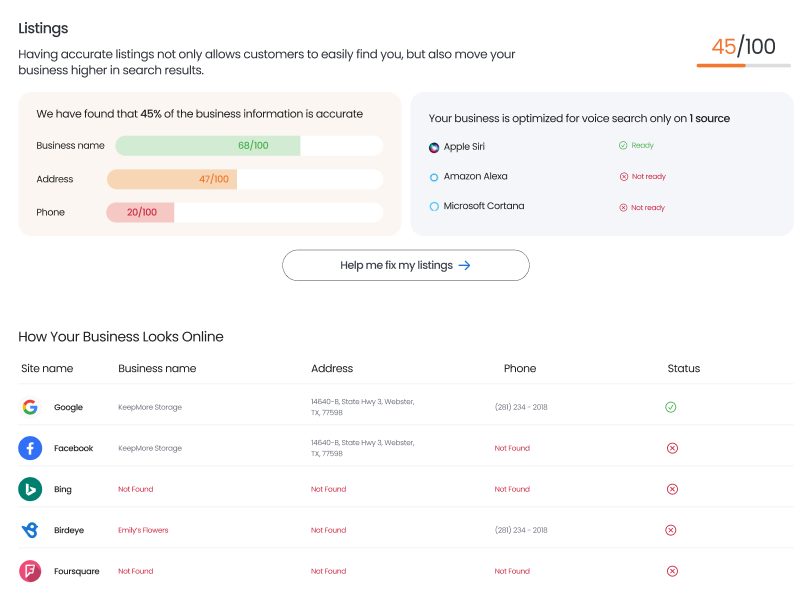Click the Amazon Alexa icon

(x=434, y=177)
